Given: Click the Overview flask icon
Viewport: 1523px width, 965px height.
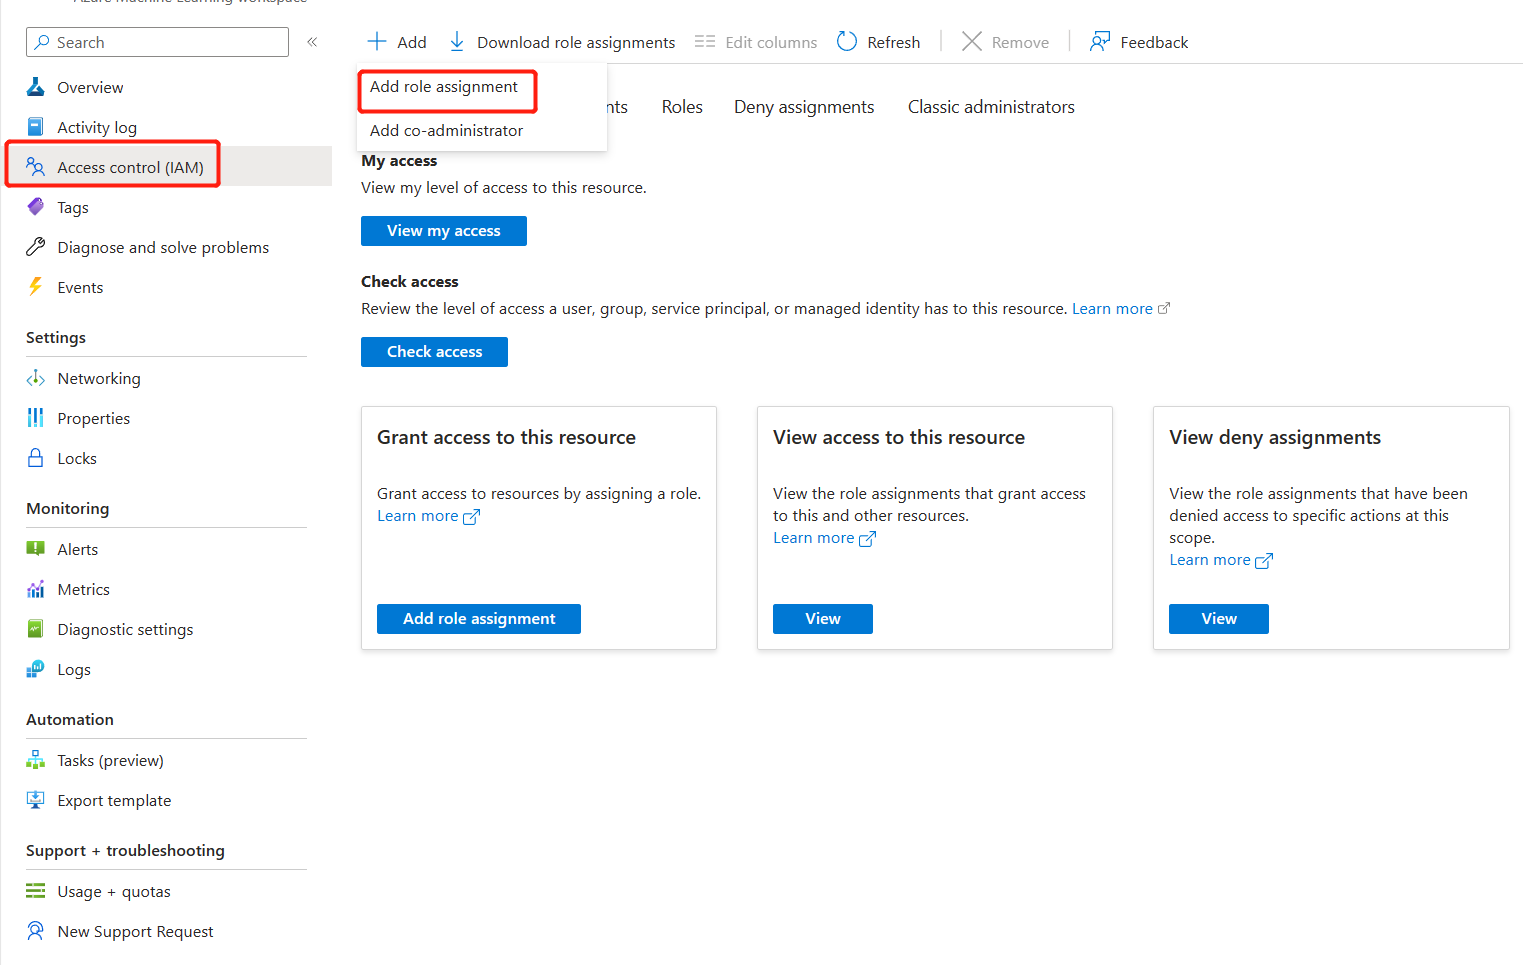Looking at the screenshot, I should [36, 87].
